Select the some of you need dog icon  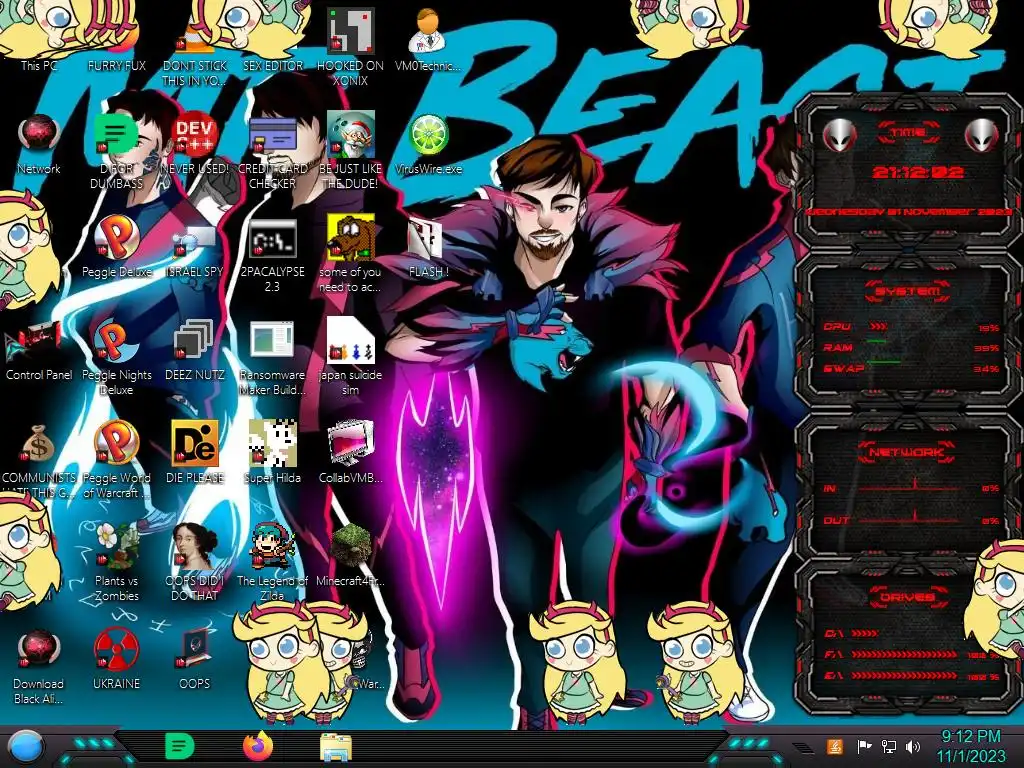(350, 255)
